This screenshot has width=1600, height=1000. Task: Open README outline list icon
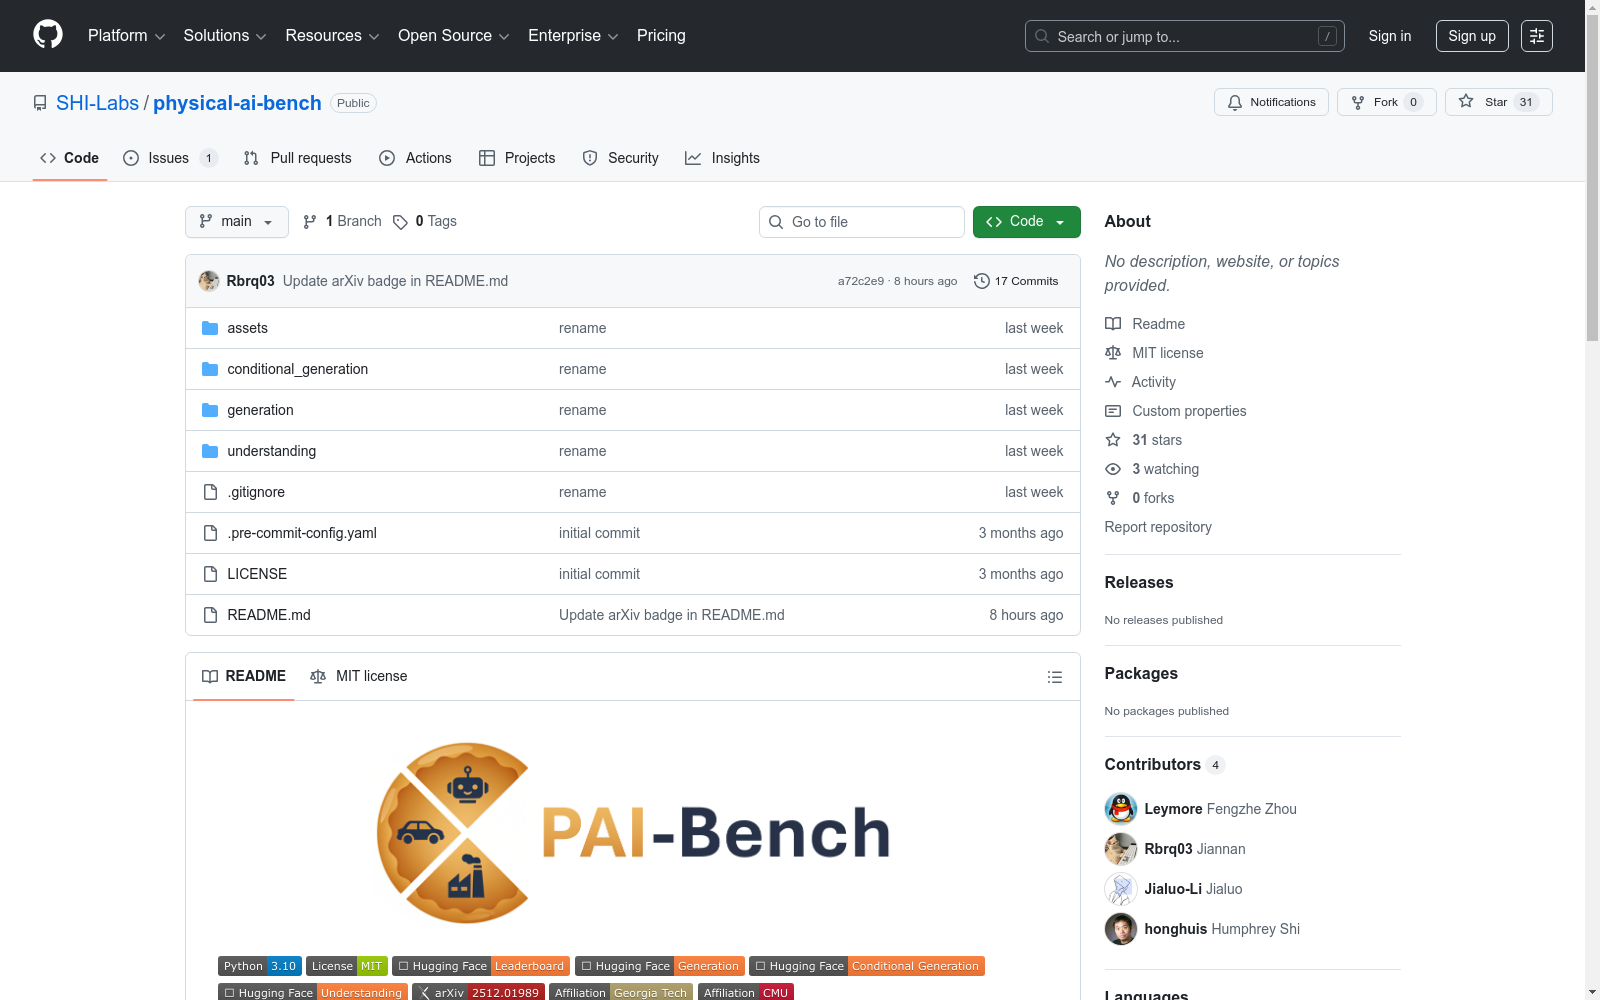coord(1054,677)
